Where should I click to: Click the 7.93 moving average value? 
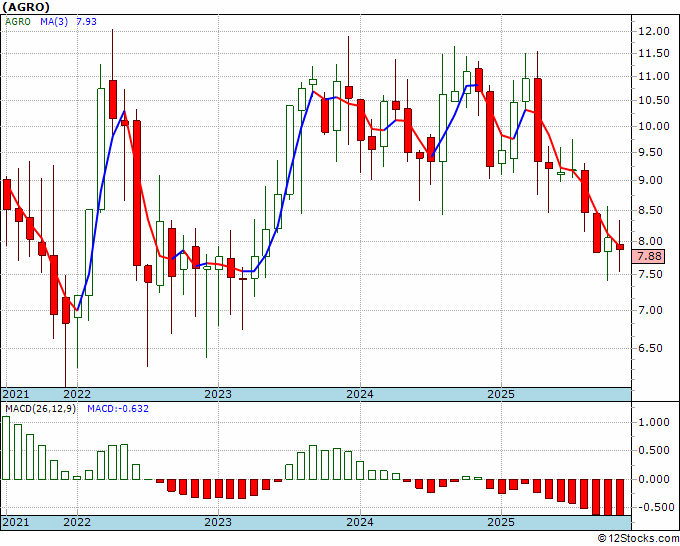86,22
